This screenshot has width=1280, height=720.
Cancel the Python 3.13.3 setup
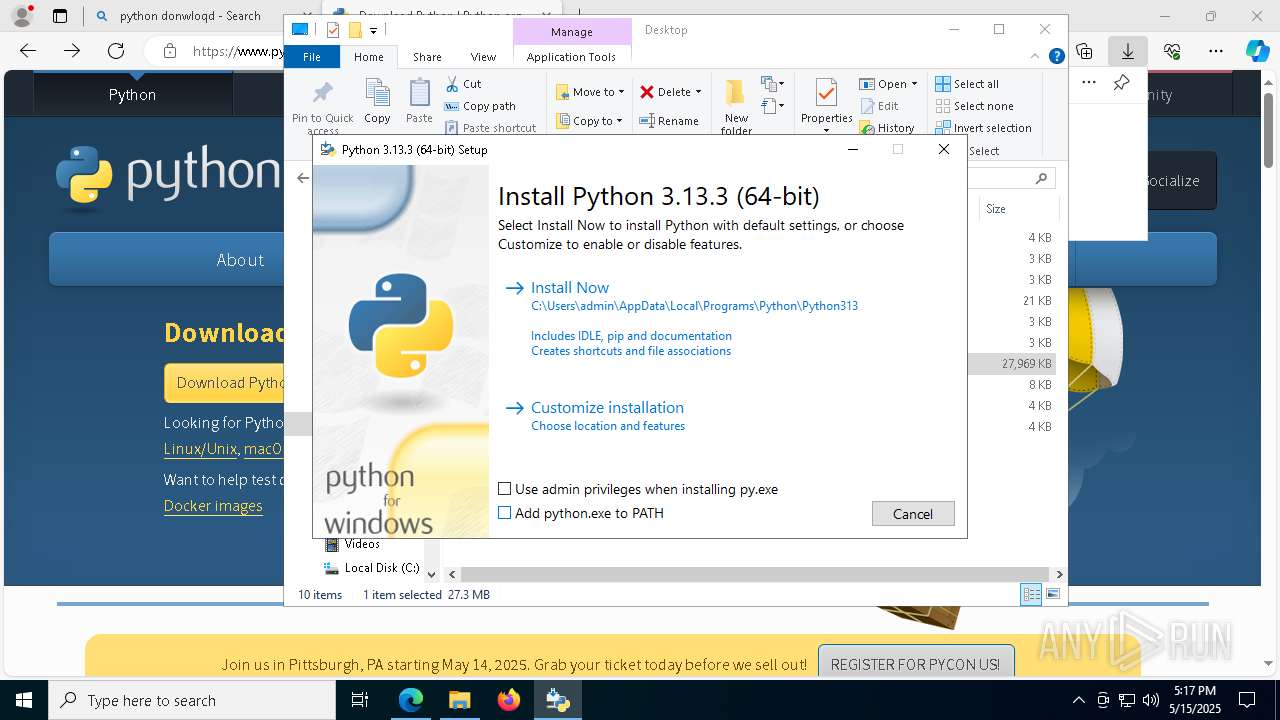click(913, 514)
